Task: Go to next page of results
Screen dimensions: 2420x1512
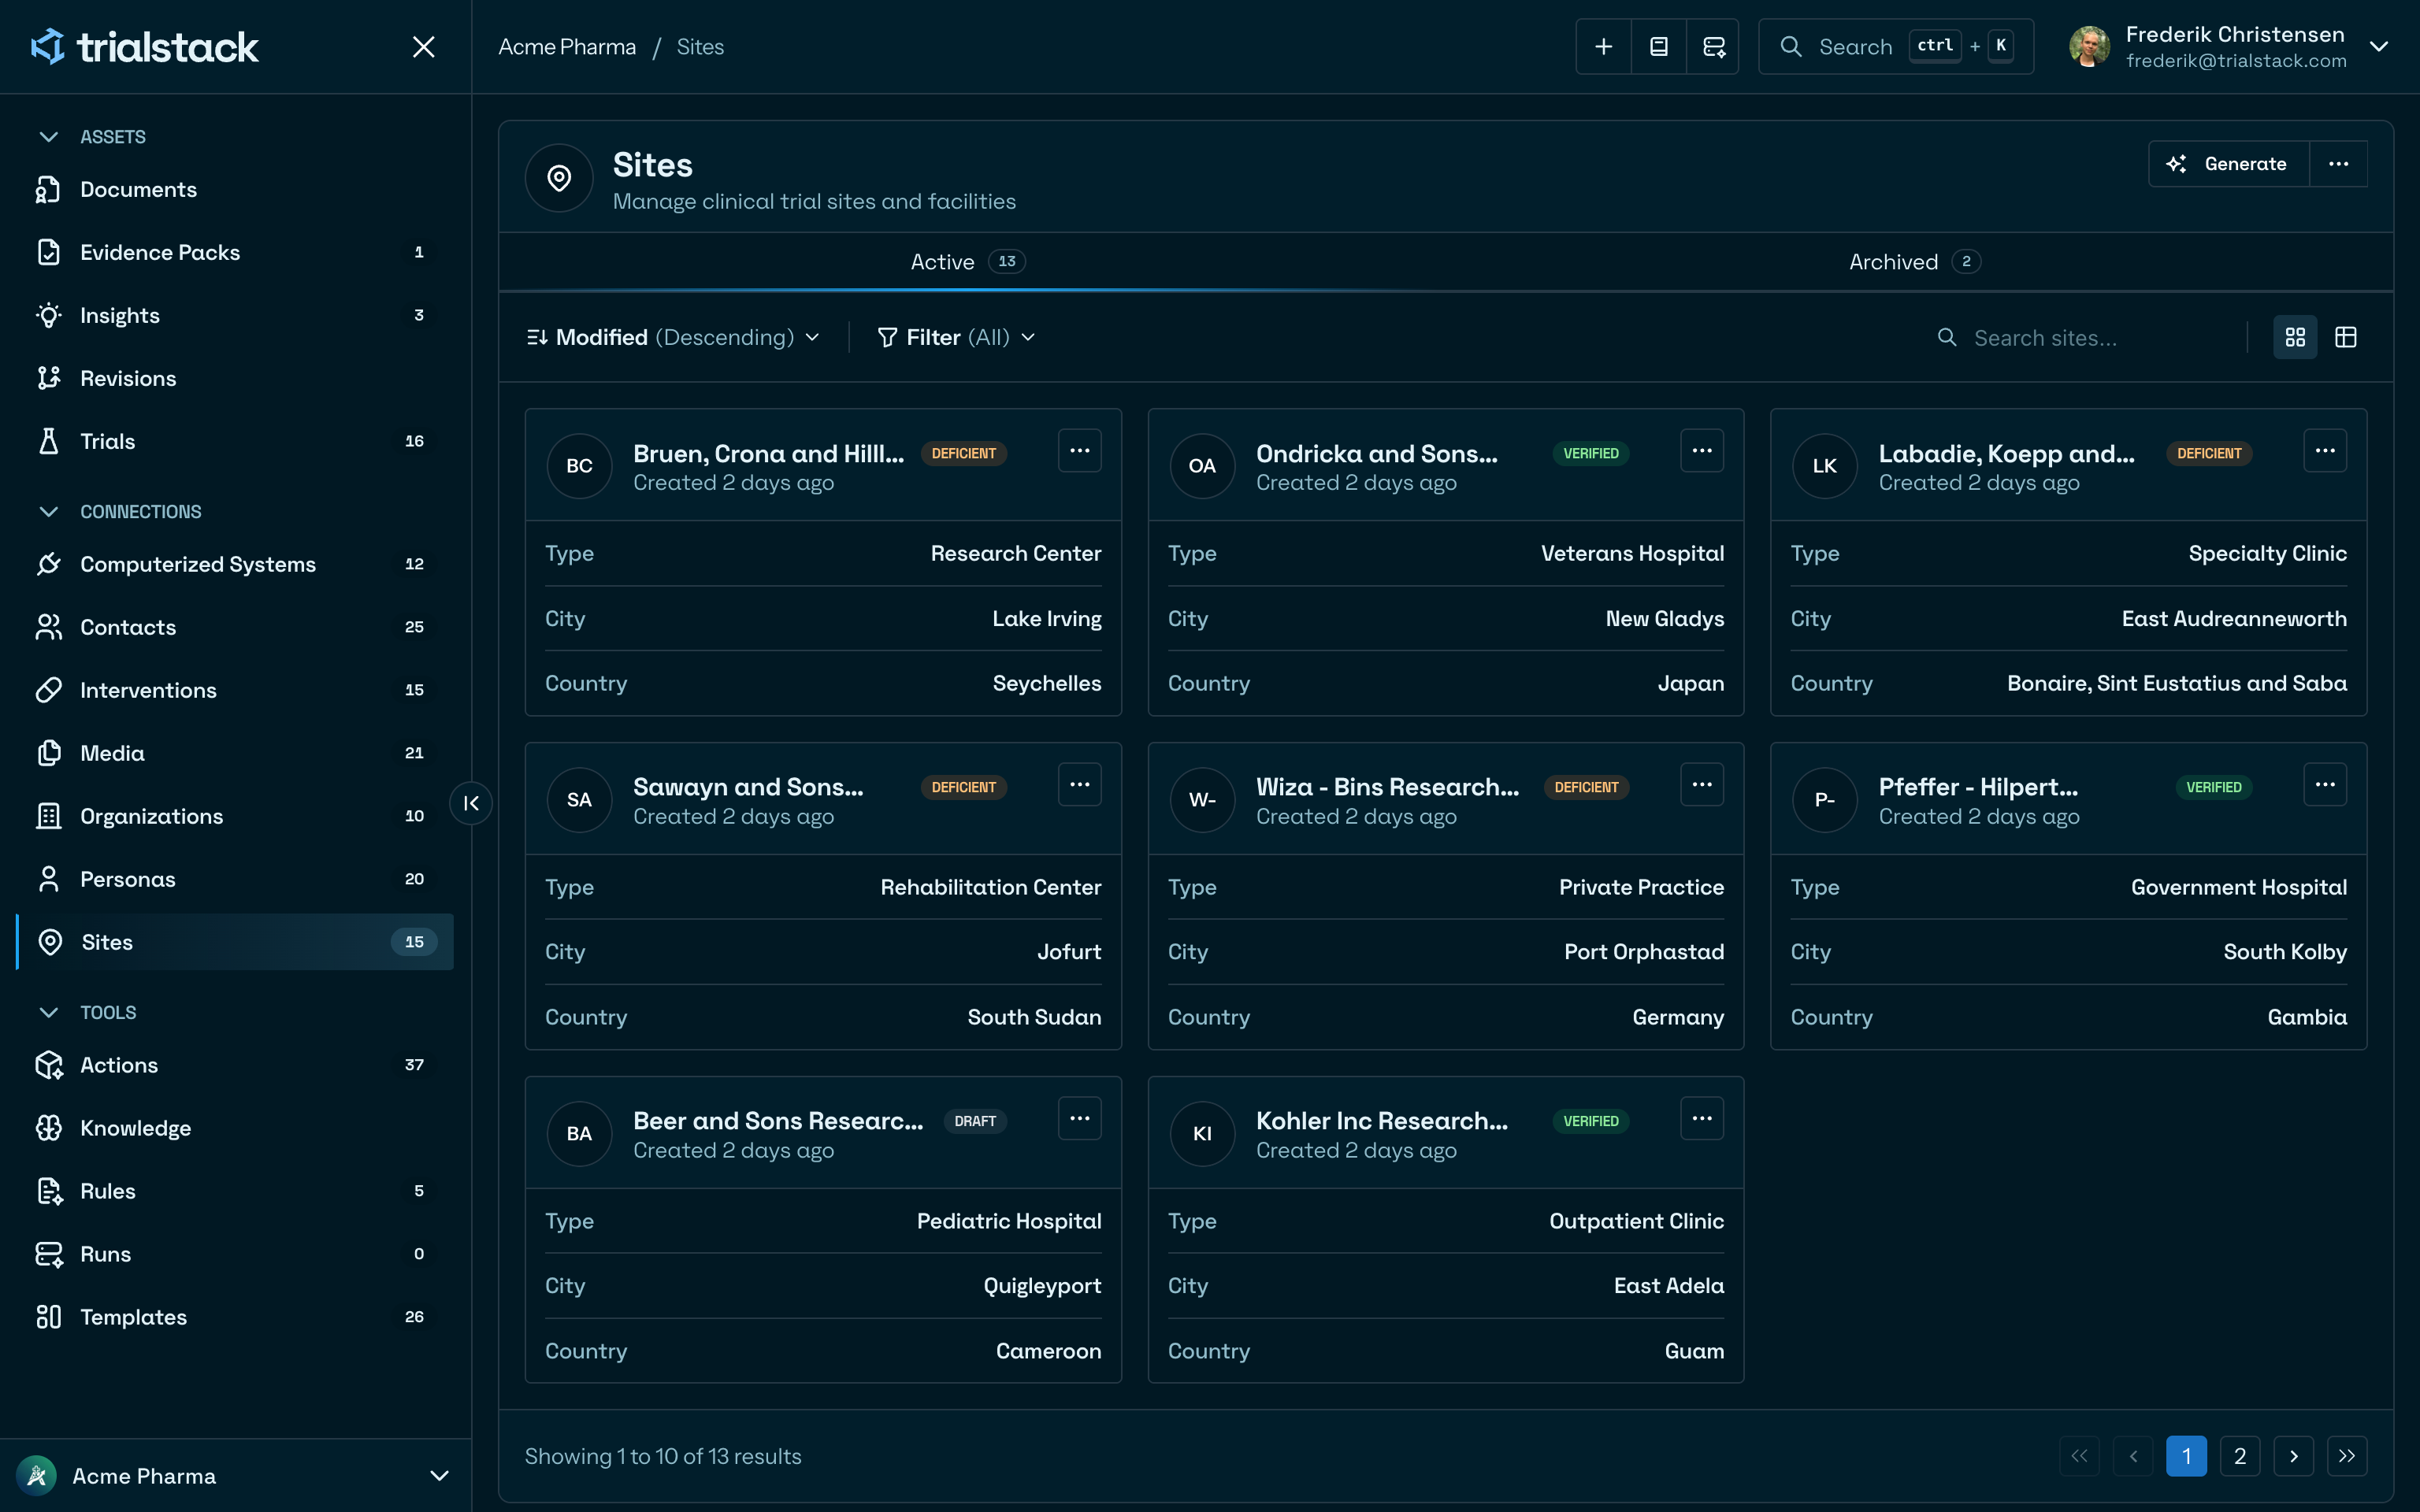Action: [x=2294, y=1456]
